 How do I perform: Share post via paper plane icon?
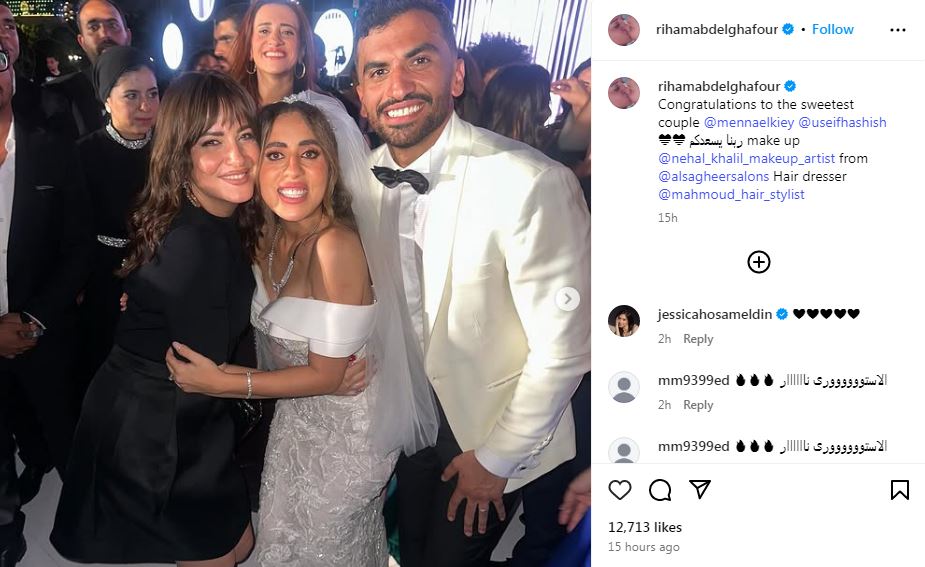[700, 490]
